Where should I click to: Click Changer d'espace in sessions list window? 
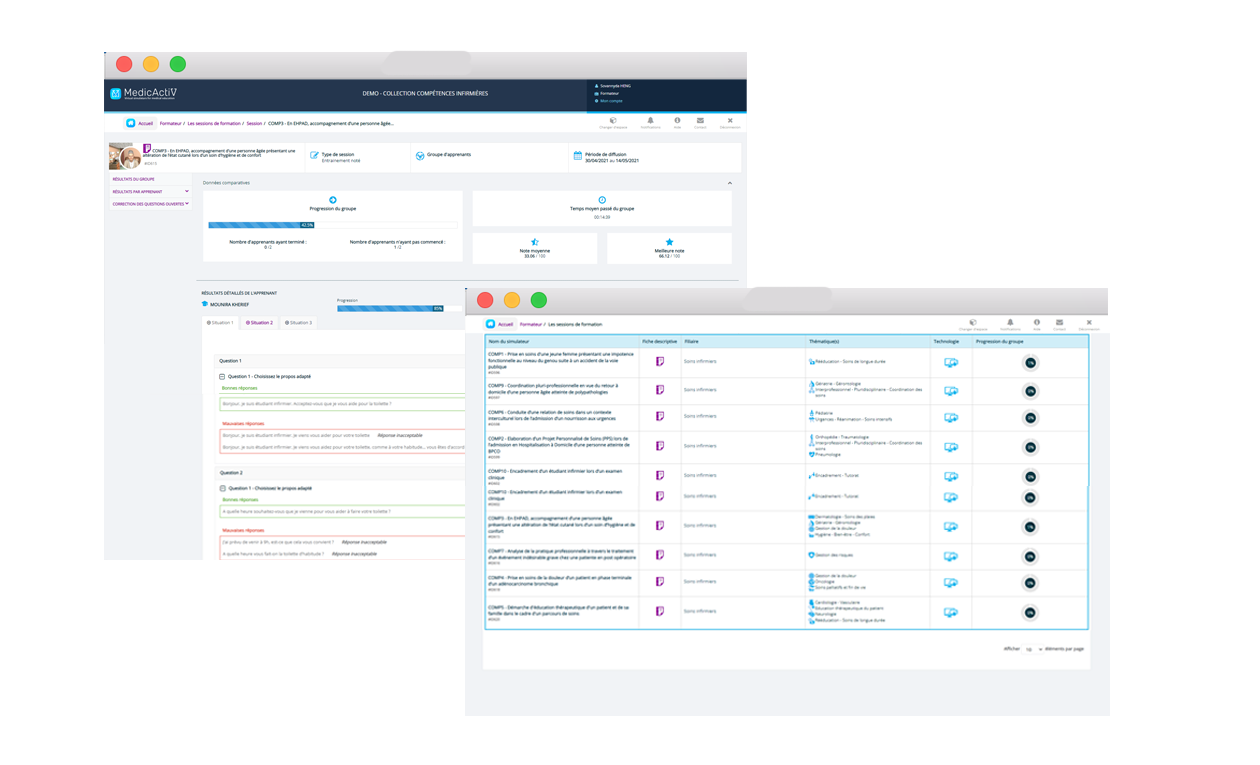click(x=973, y=324)
